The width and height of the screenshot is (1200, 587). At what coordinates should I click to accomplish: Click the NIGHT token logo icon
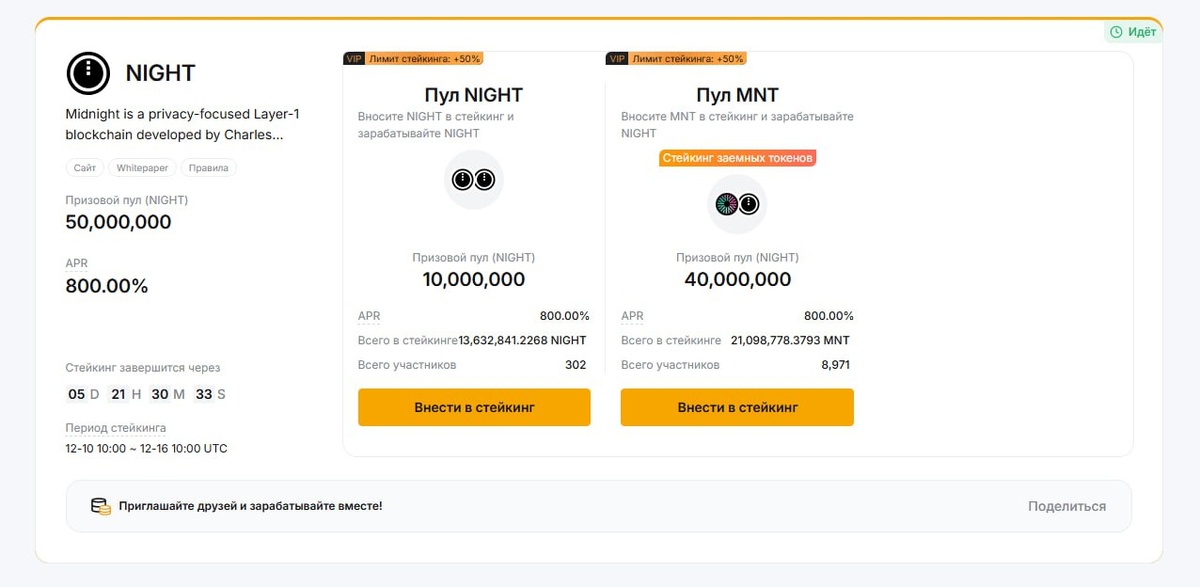[x=88, y=73]
